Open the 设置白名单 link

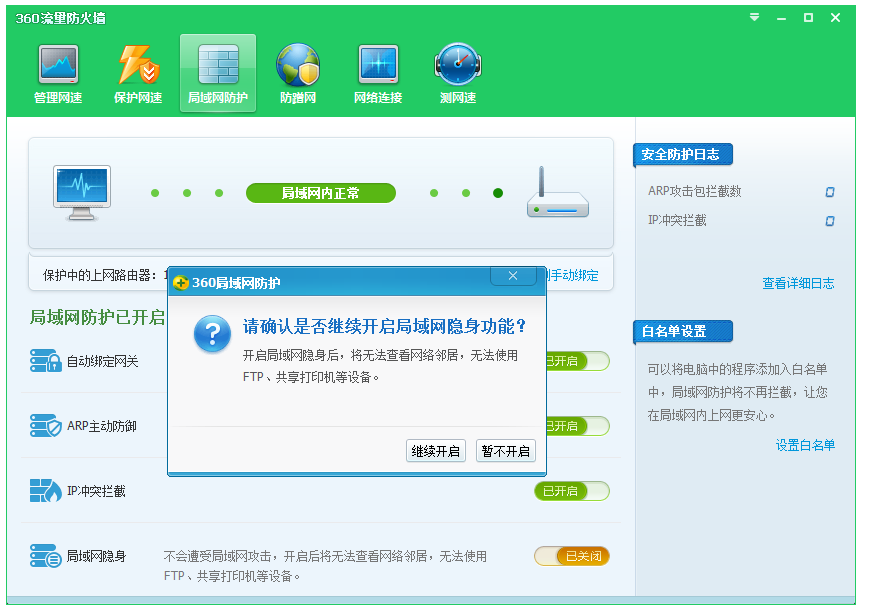(805, 445)
